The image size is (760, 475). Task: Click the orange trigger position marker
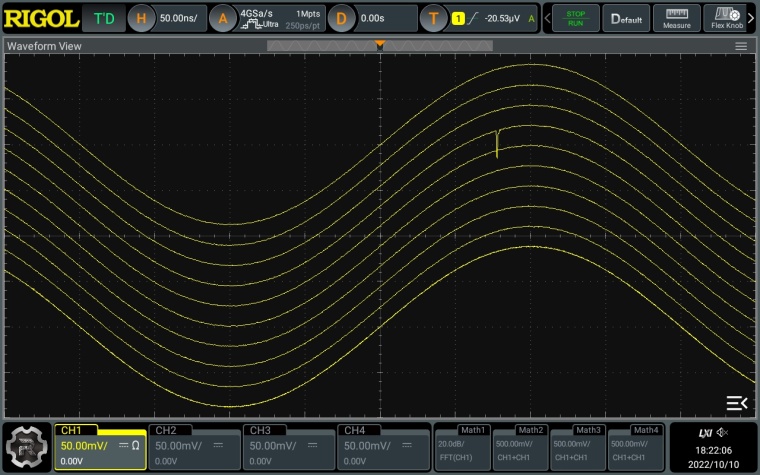[380, 45]
